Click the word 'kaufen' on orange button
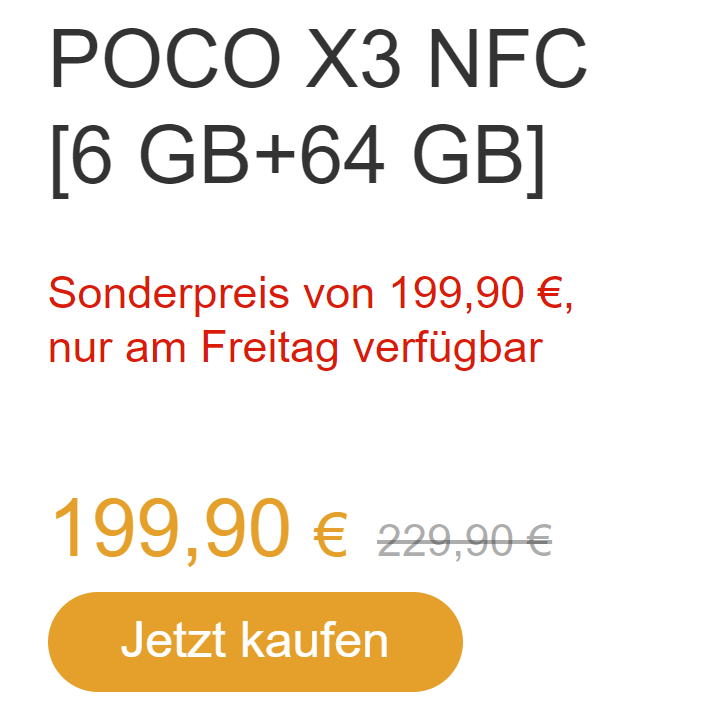 (x=315, y=639)
